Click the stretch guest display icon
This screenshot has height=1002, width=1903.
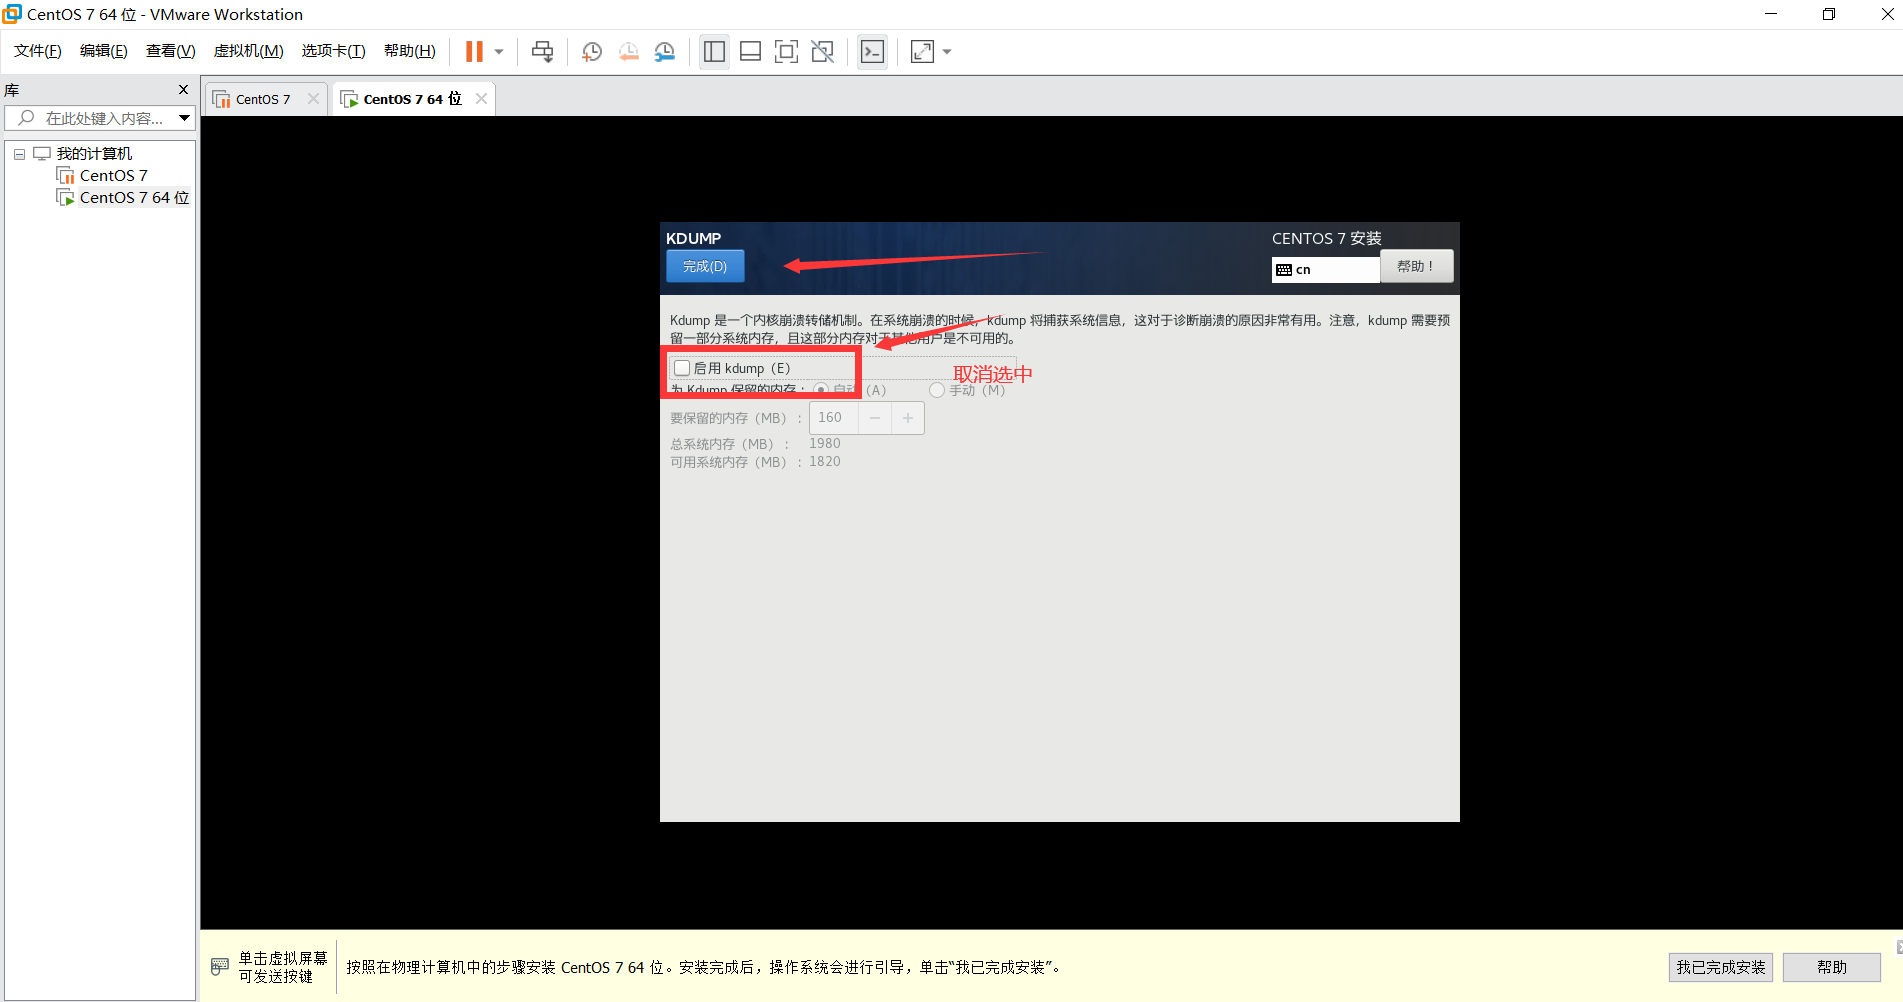(922, 51)
